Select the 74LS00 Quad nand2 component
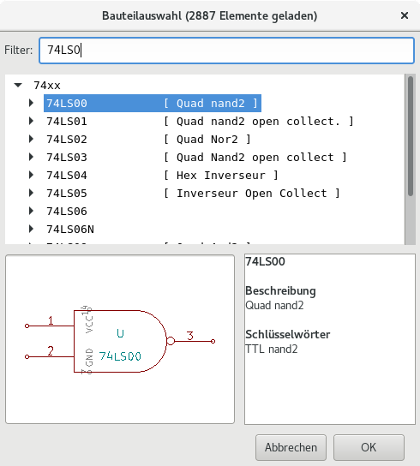 coord(152,103)
